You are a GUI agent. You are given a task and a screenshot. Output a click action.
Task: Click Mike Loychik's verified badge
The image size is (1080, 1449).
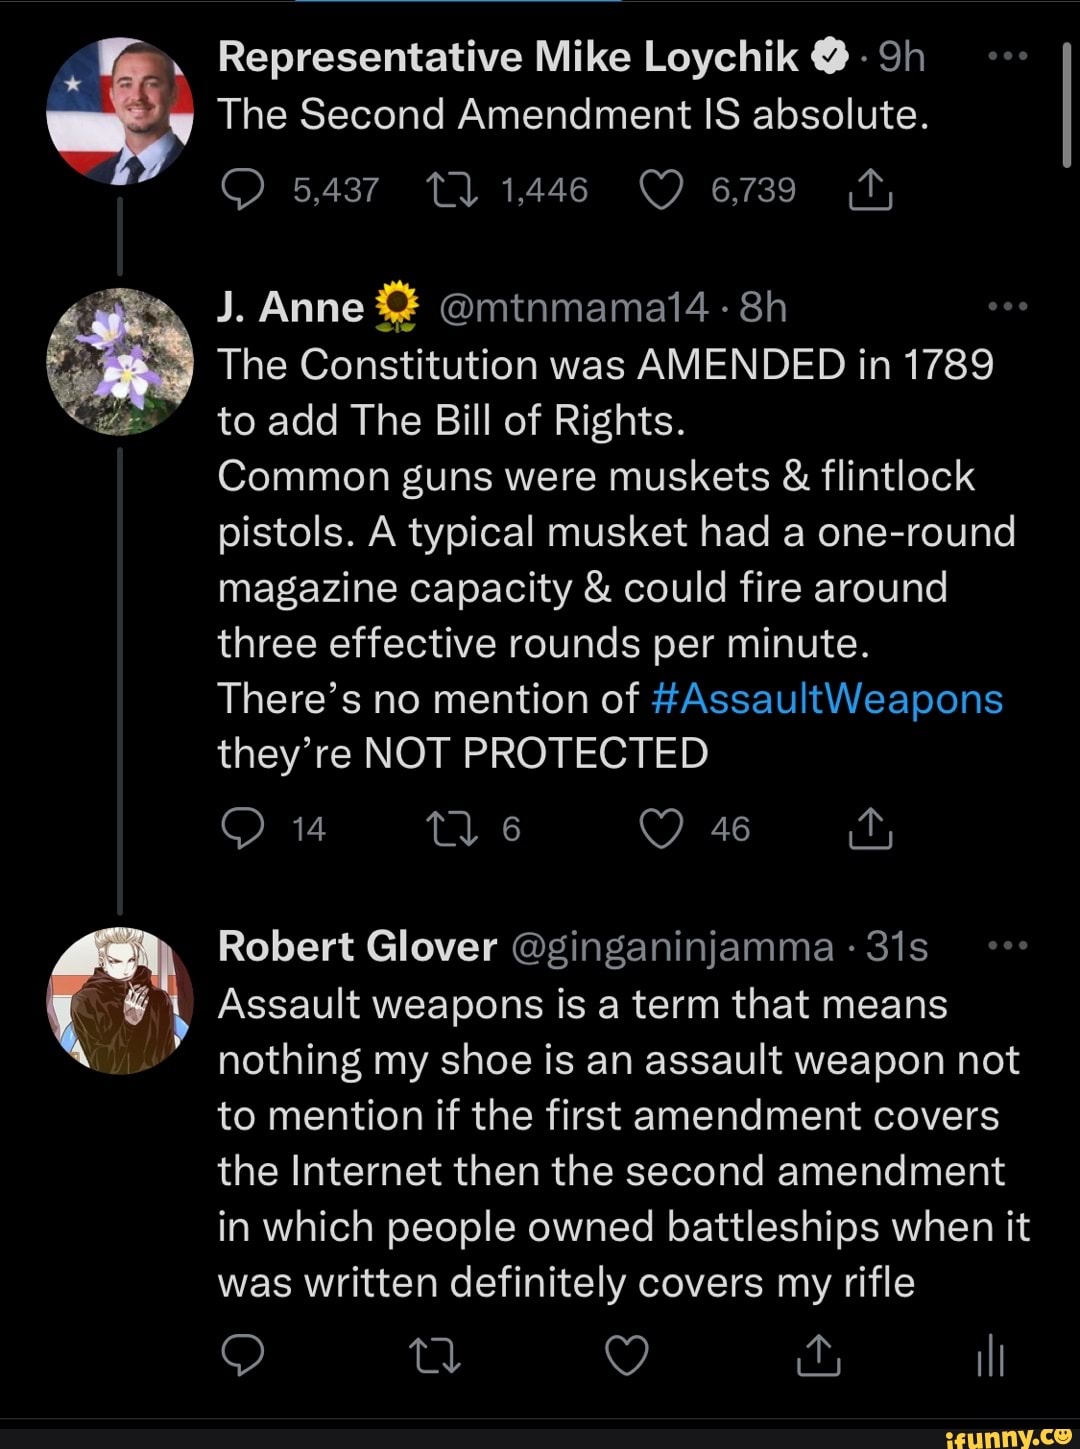[828, 55]
